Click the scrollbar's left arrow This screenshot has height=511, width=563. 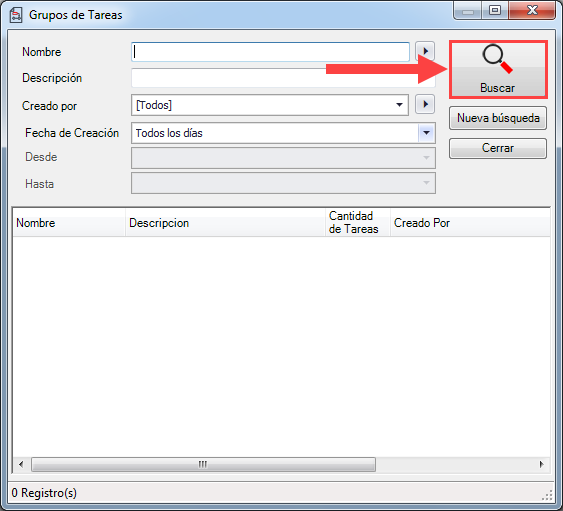click(21, 464)
